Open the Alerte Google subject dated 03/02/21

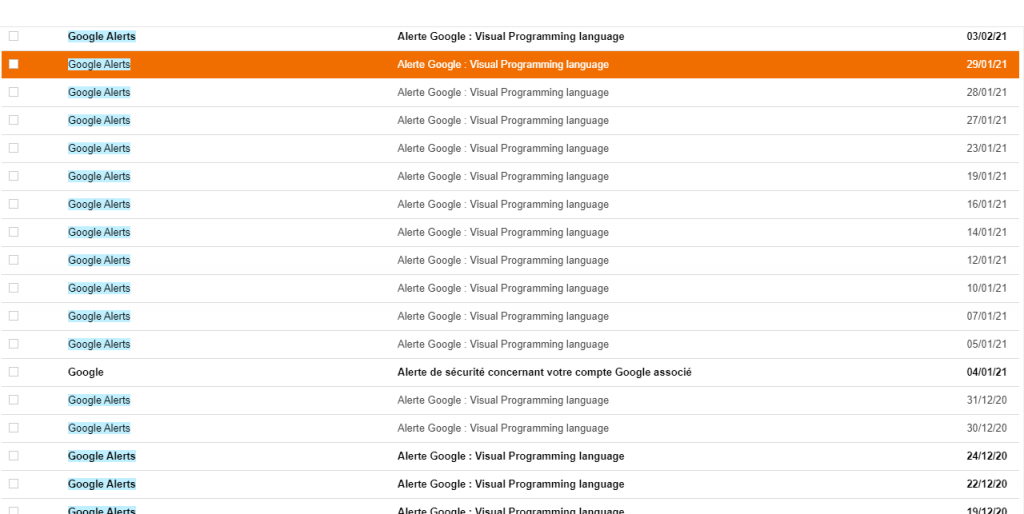click(510, 36)
